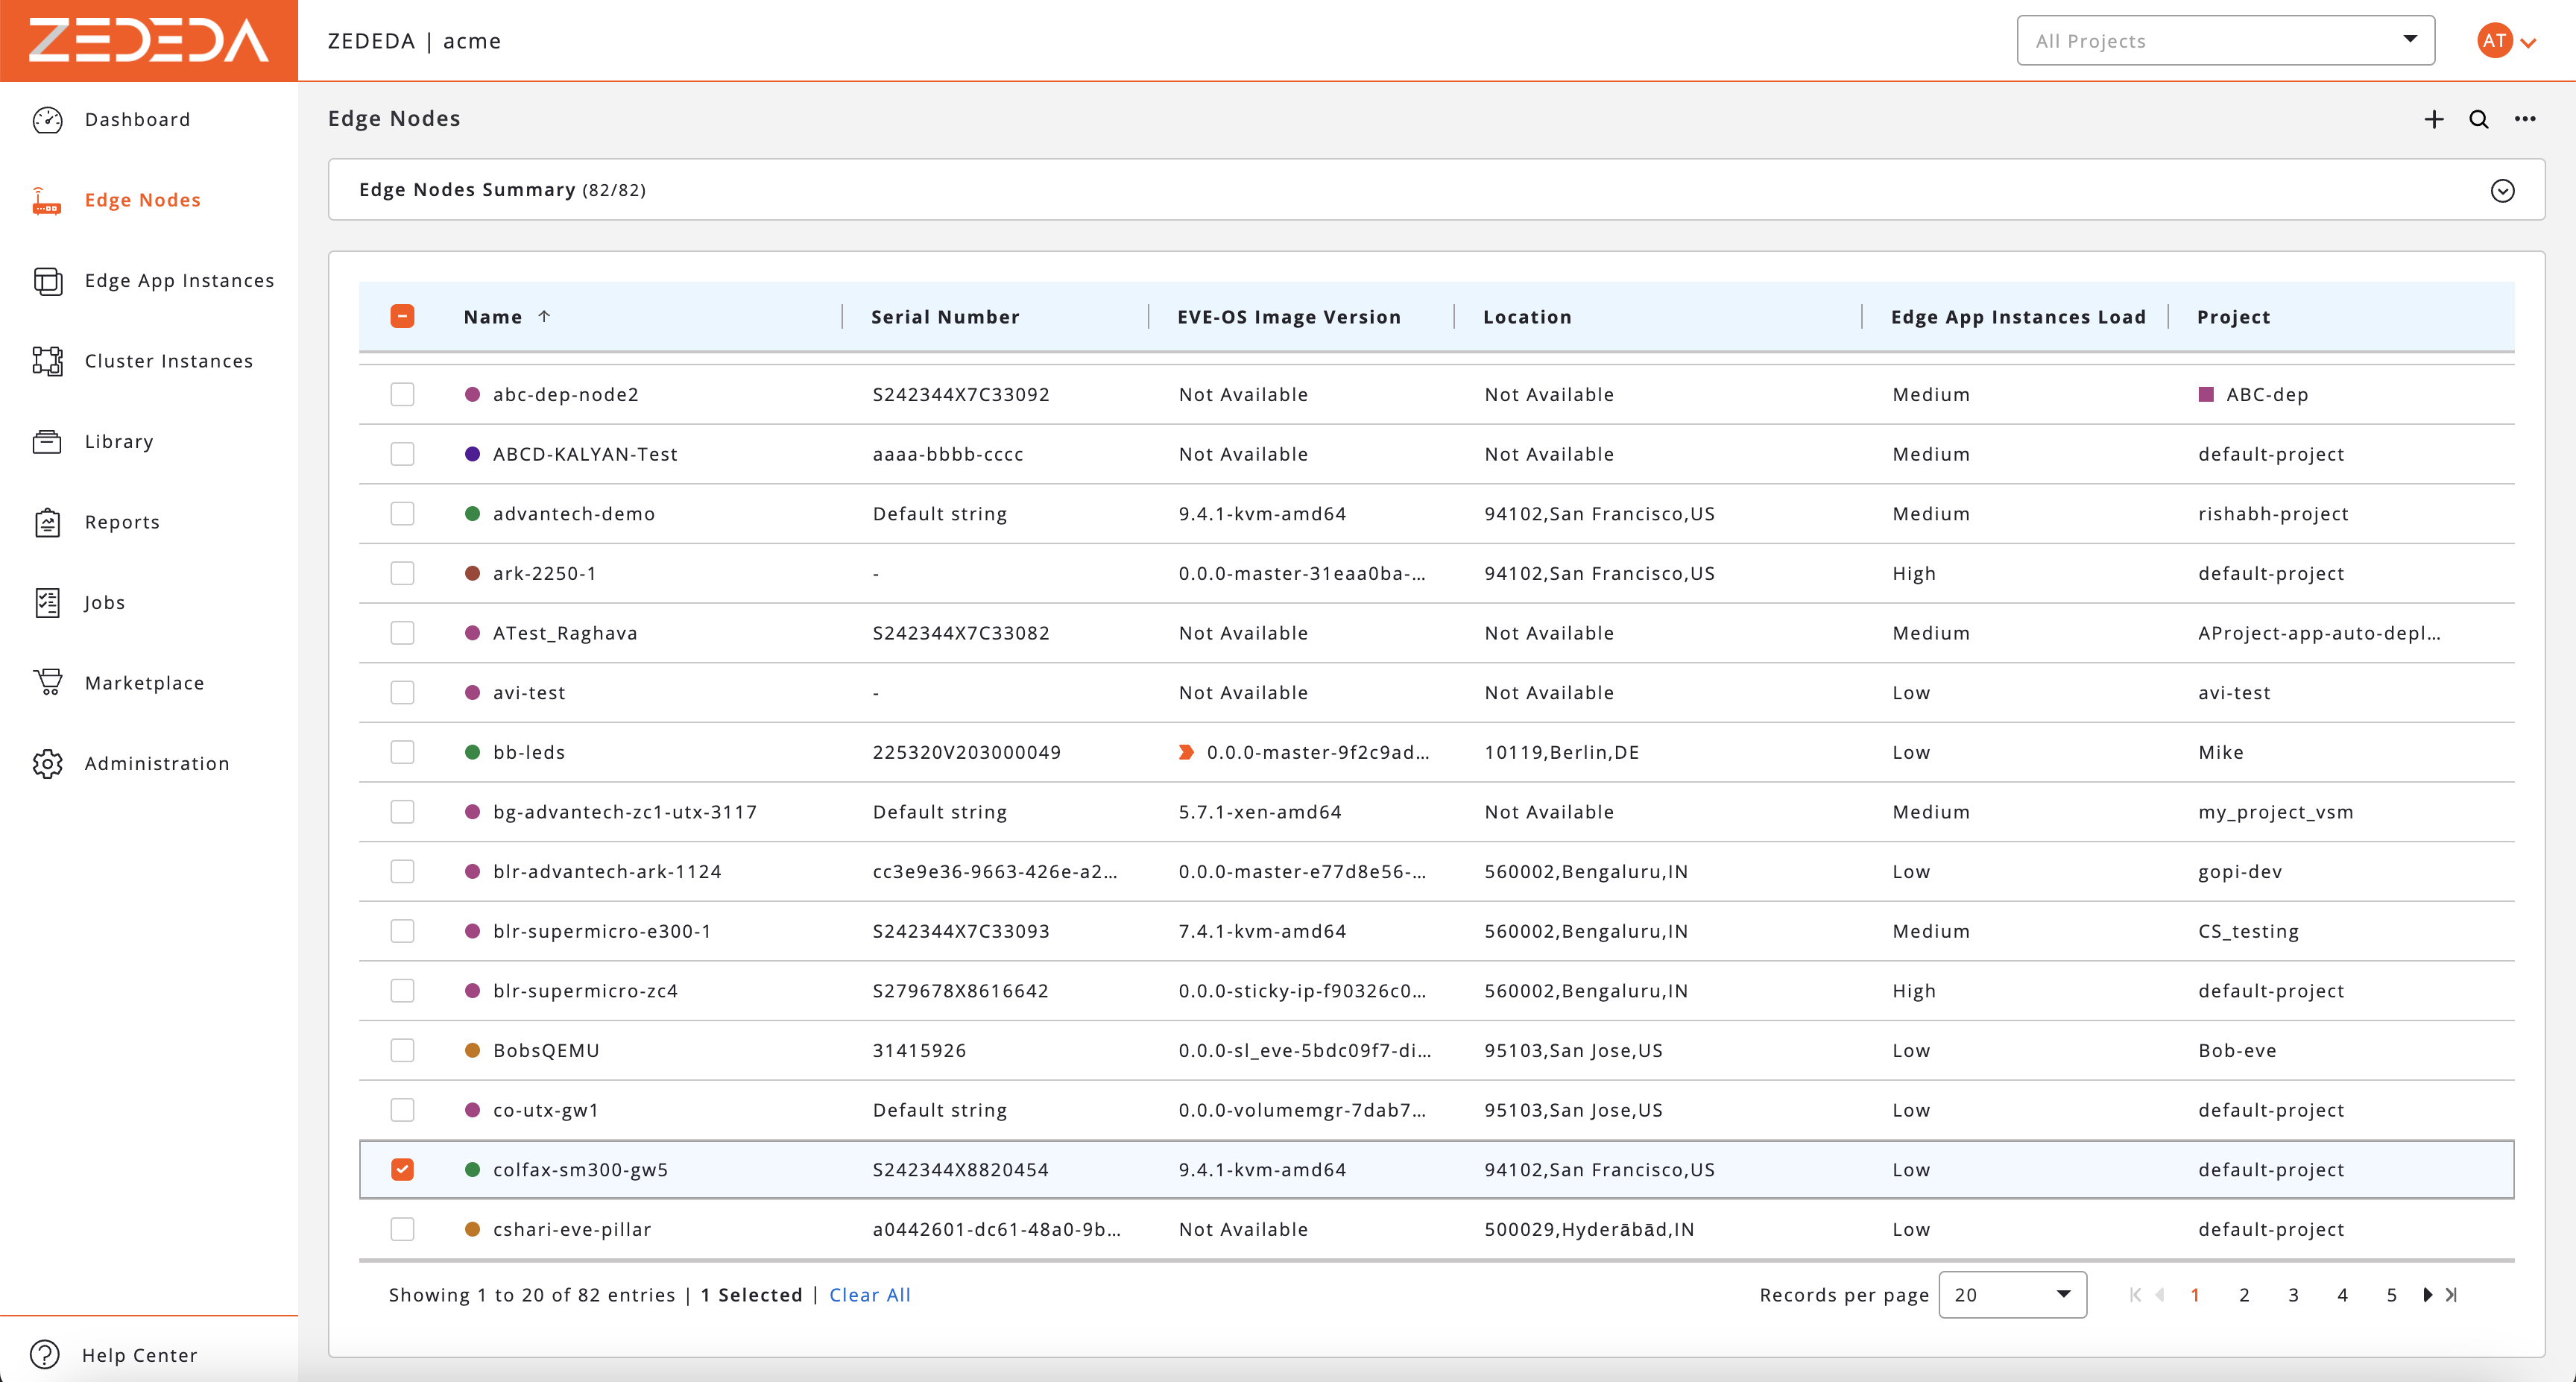Screen dimensions: 2576x1382
Task: Expand the Edge Nodes Summary panel
Action: [x=2503, y=190]
